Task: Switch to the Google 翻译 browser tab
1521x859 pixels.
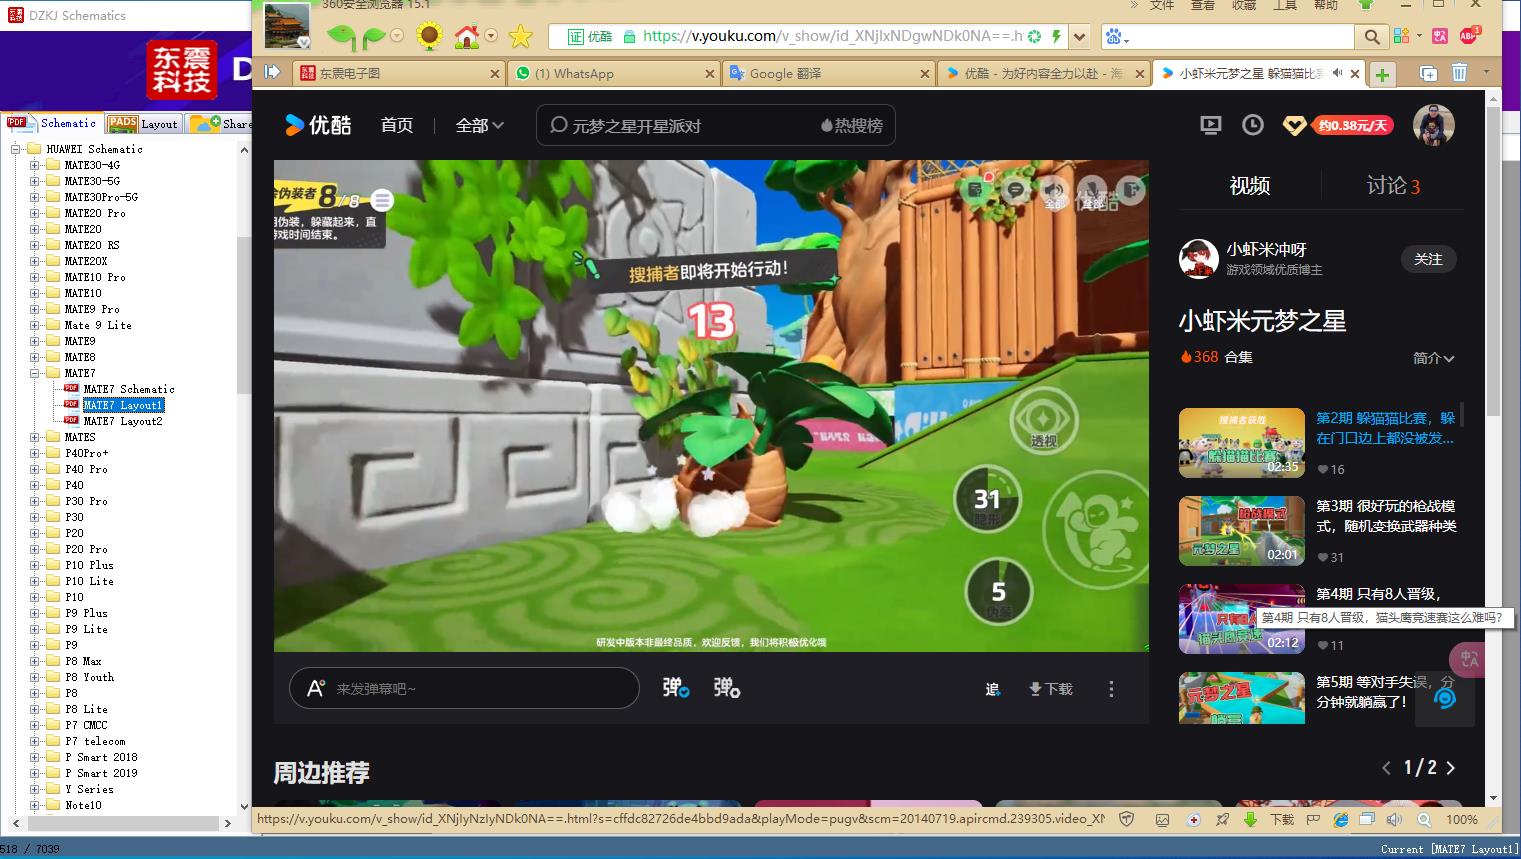Action: click(x=829, y=73)
